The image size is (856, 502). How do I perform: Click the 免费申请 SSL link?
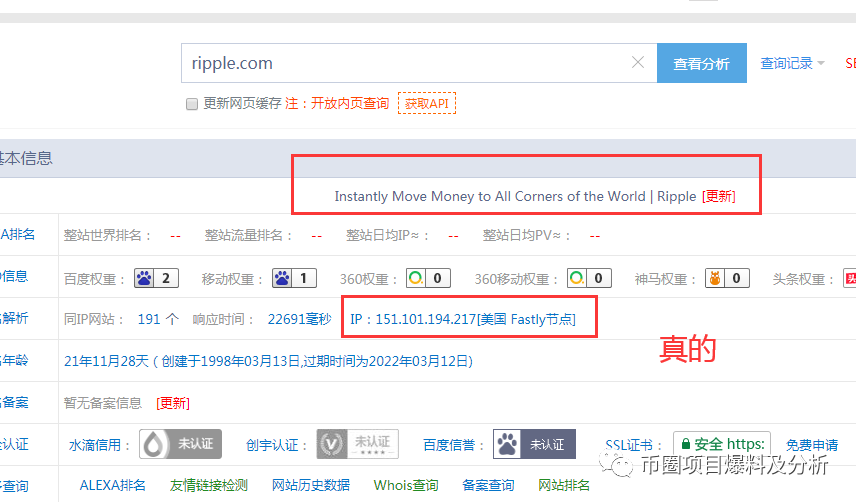click(812, 445)
